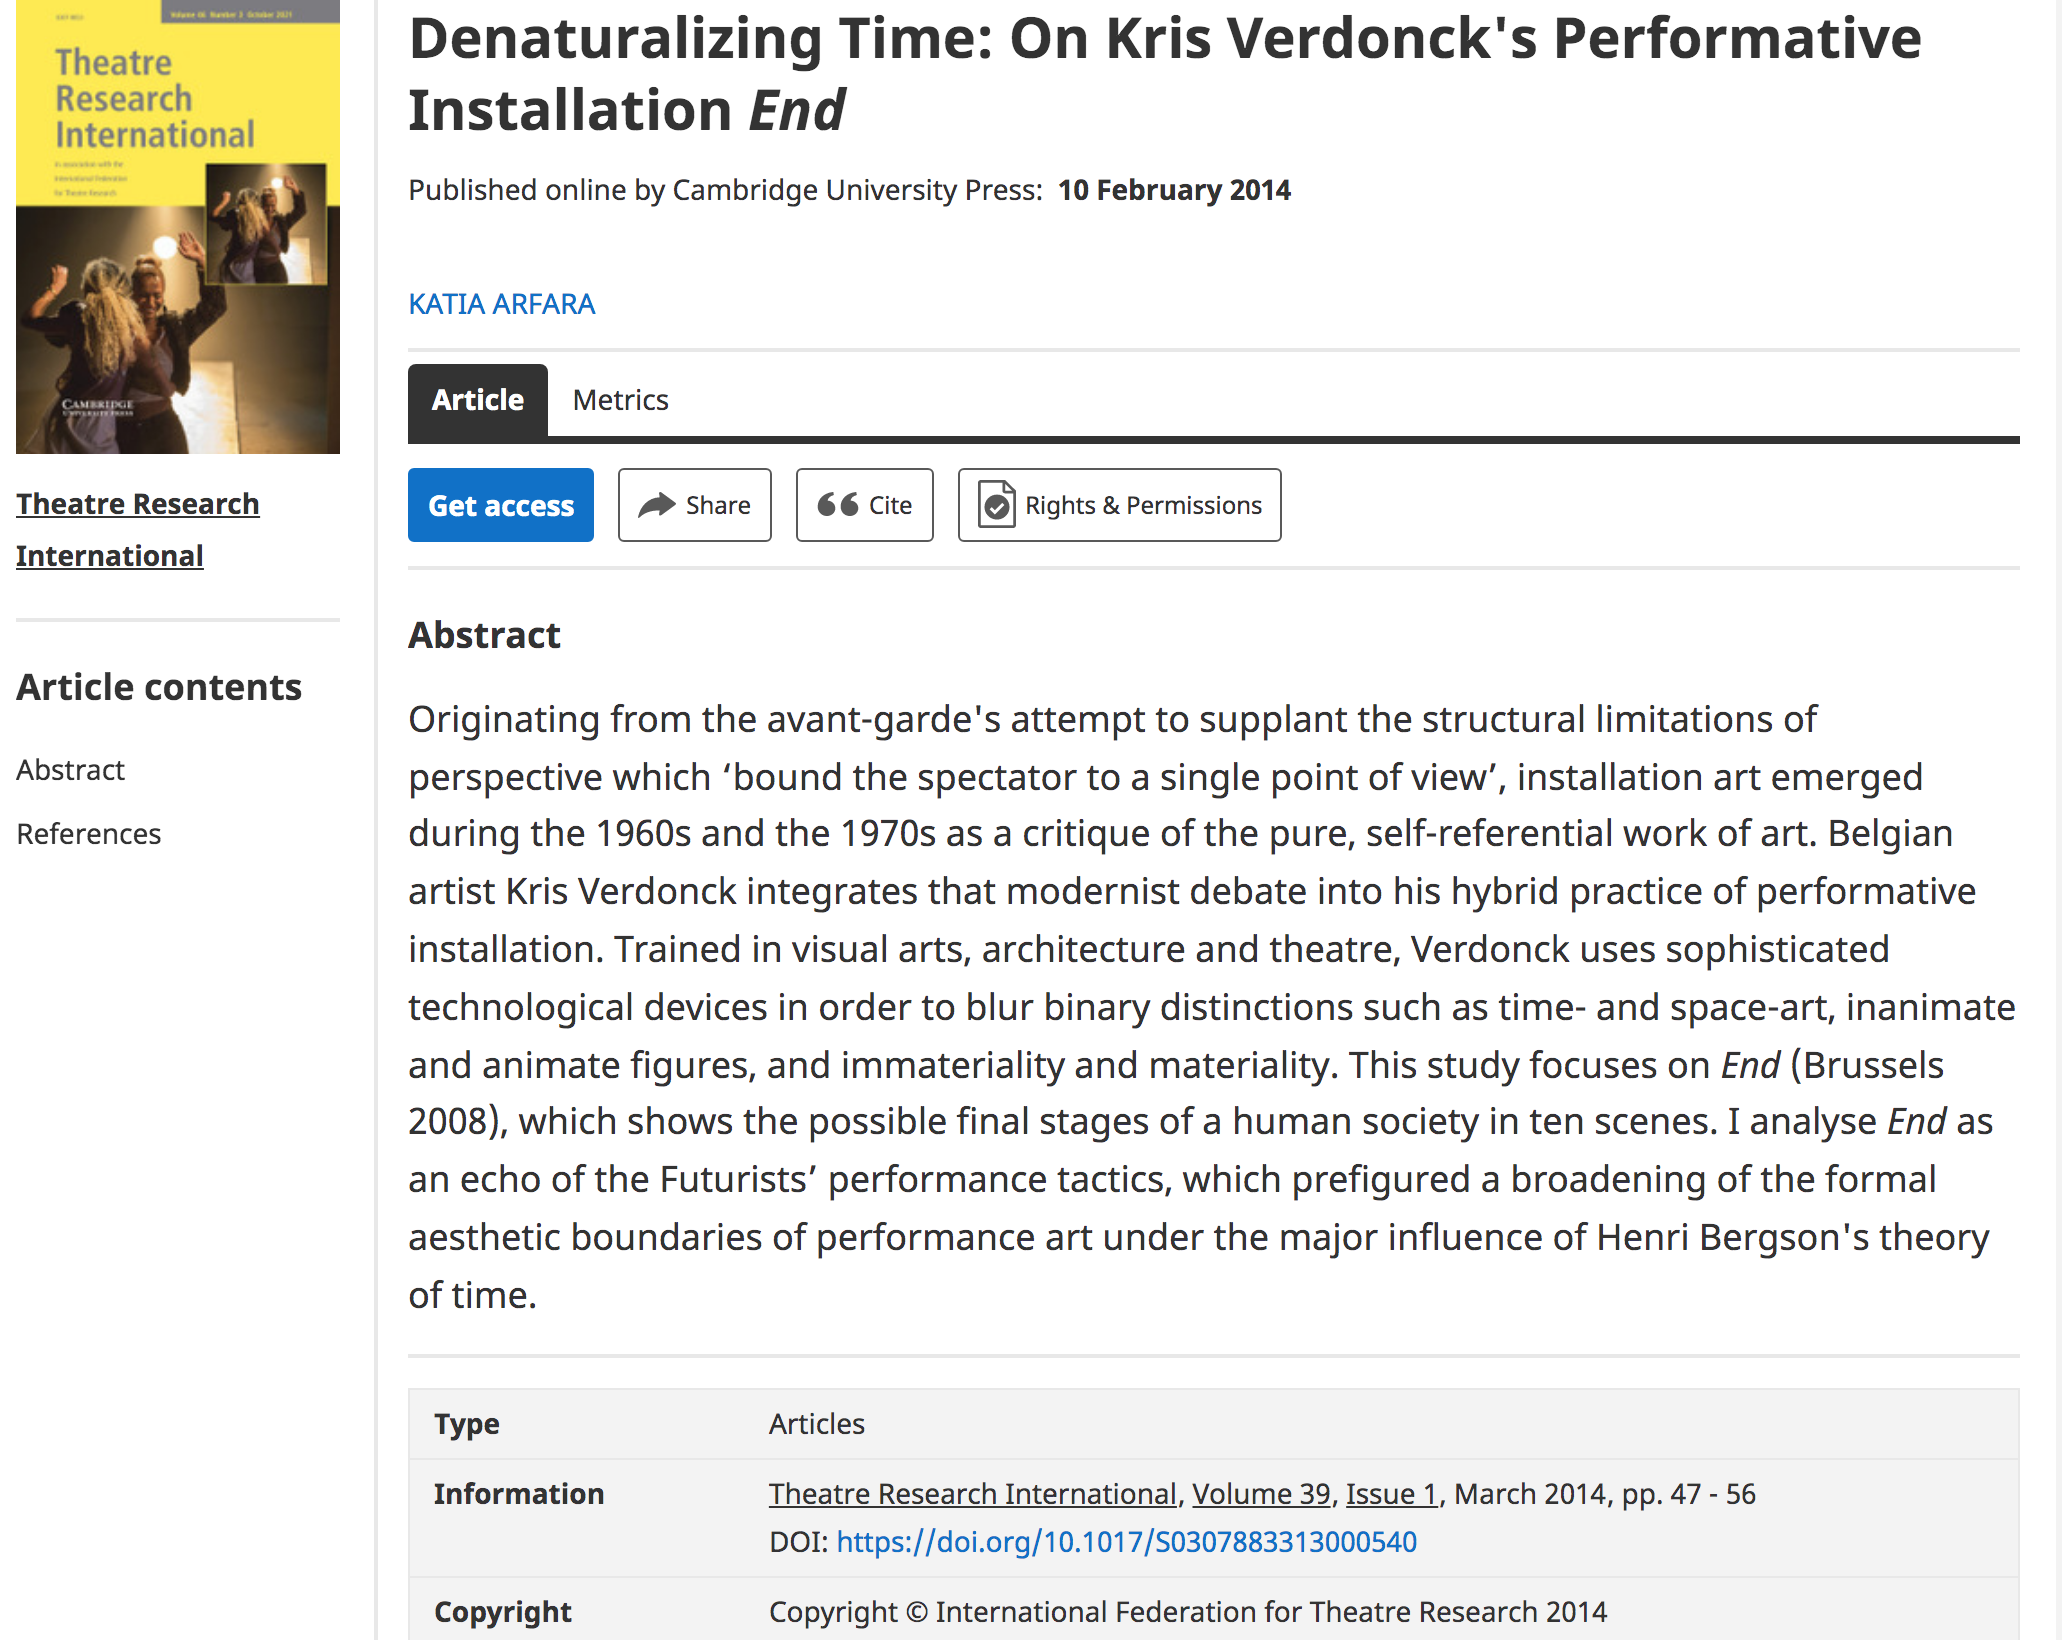Open Theatre Research International link in Information row
Screen dimensions: 2062x1640
click(972, 1494)
